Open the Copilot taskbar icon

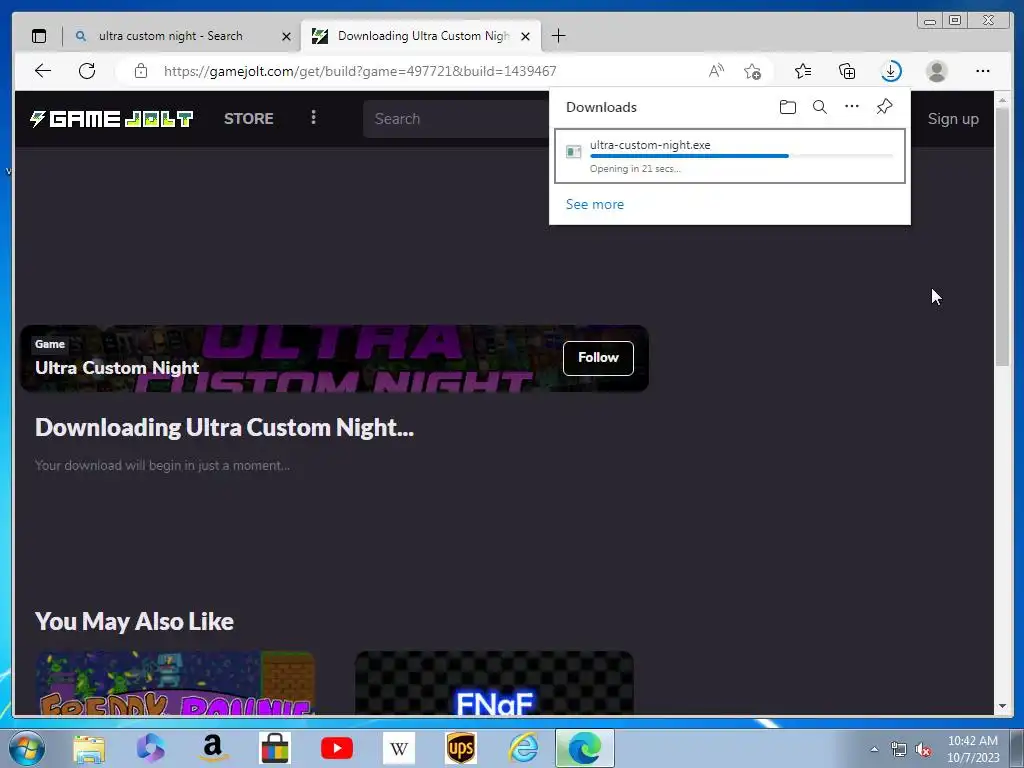point(151,748)
